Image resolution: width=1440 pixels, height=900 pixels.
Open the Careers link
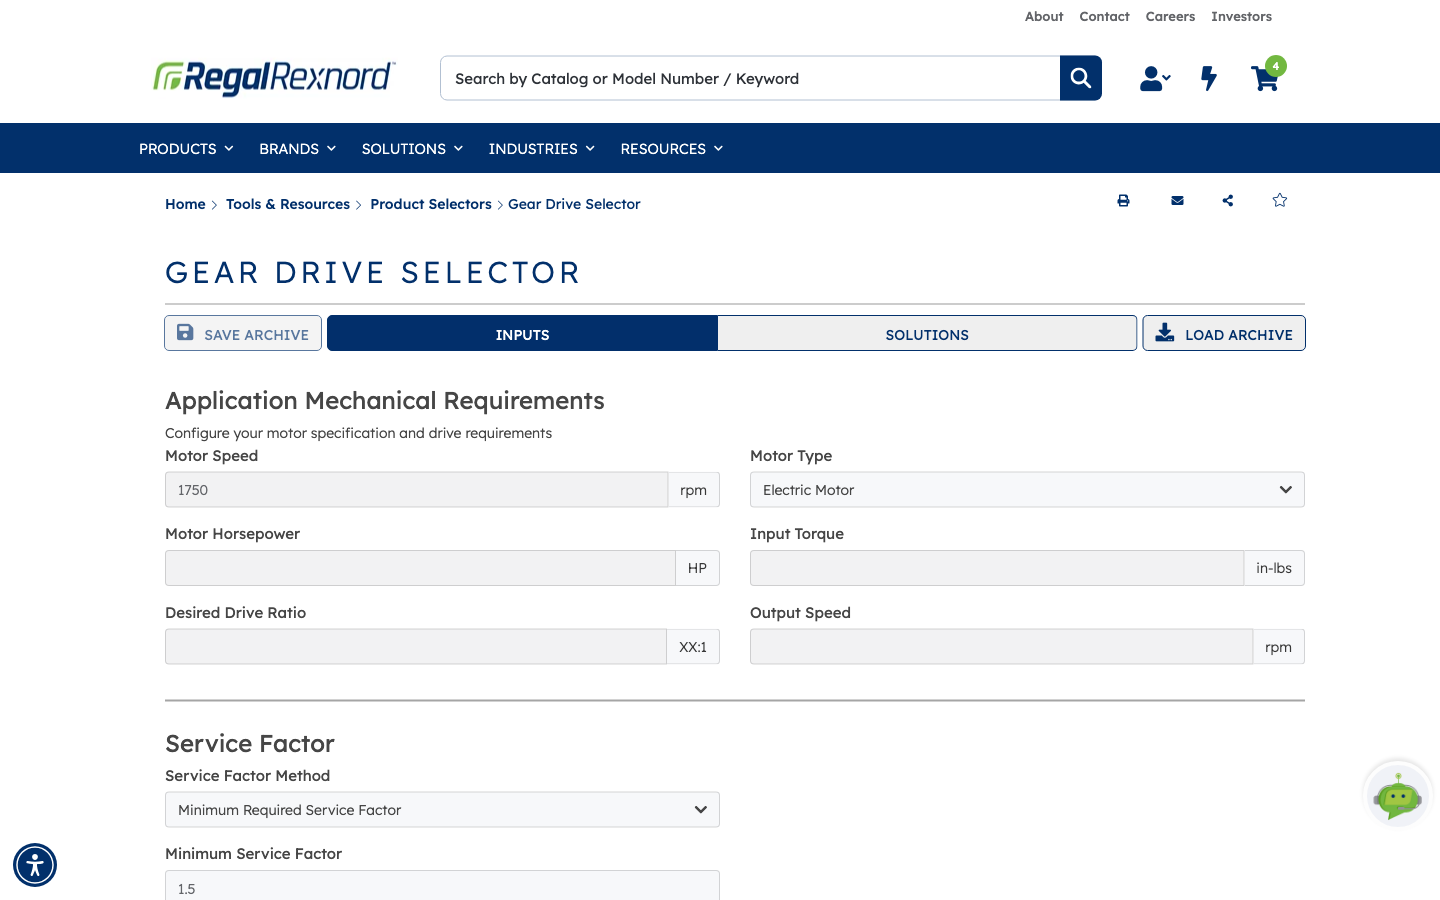[1170, 16]
